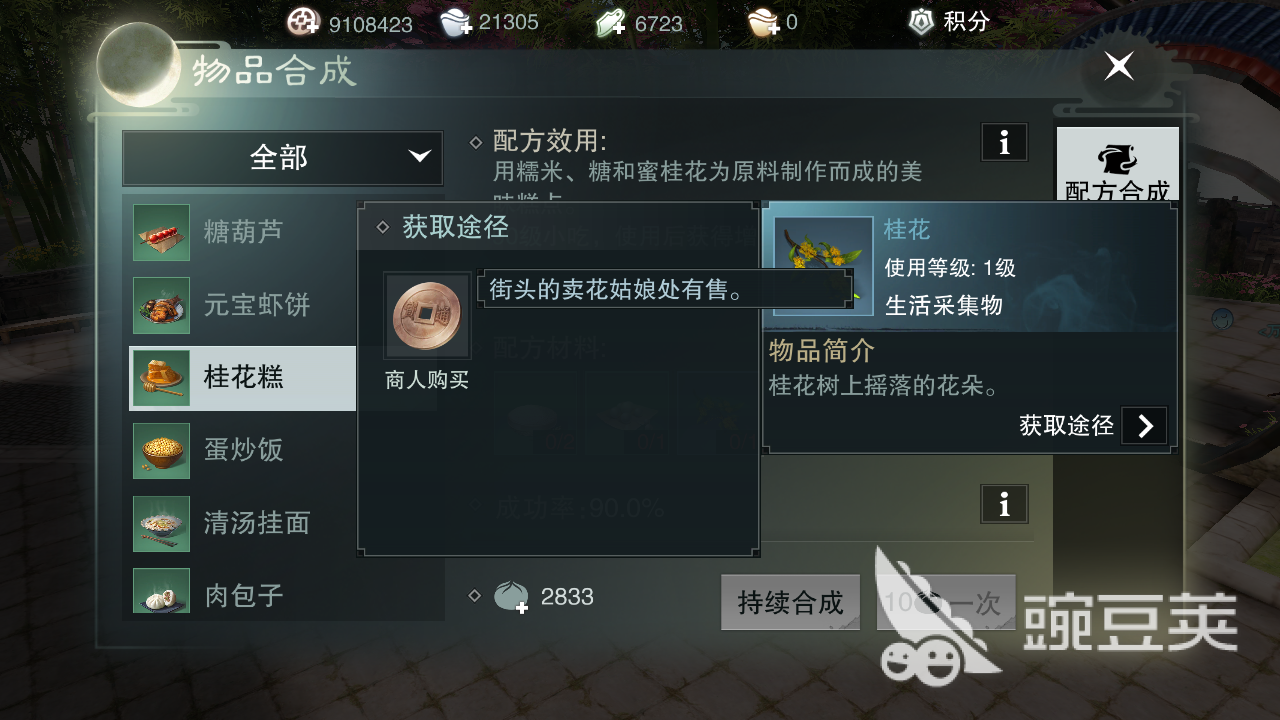Switch to the 配方合成 tab
The width and height of the screenshot is (1280, 720).
pyautogui.click(x=1118, y=165)
